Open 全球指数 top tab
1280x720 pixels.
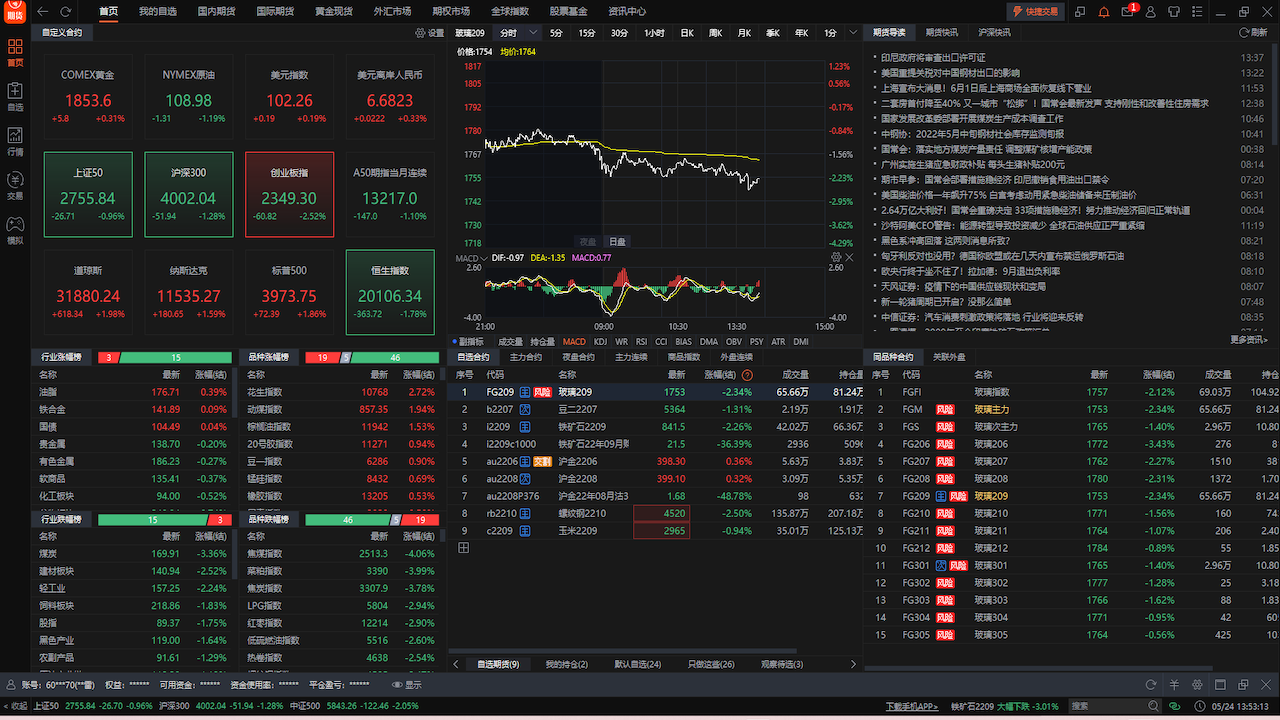(x=510, y=11)
